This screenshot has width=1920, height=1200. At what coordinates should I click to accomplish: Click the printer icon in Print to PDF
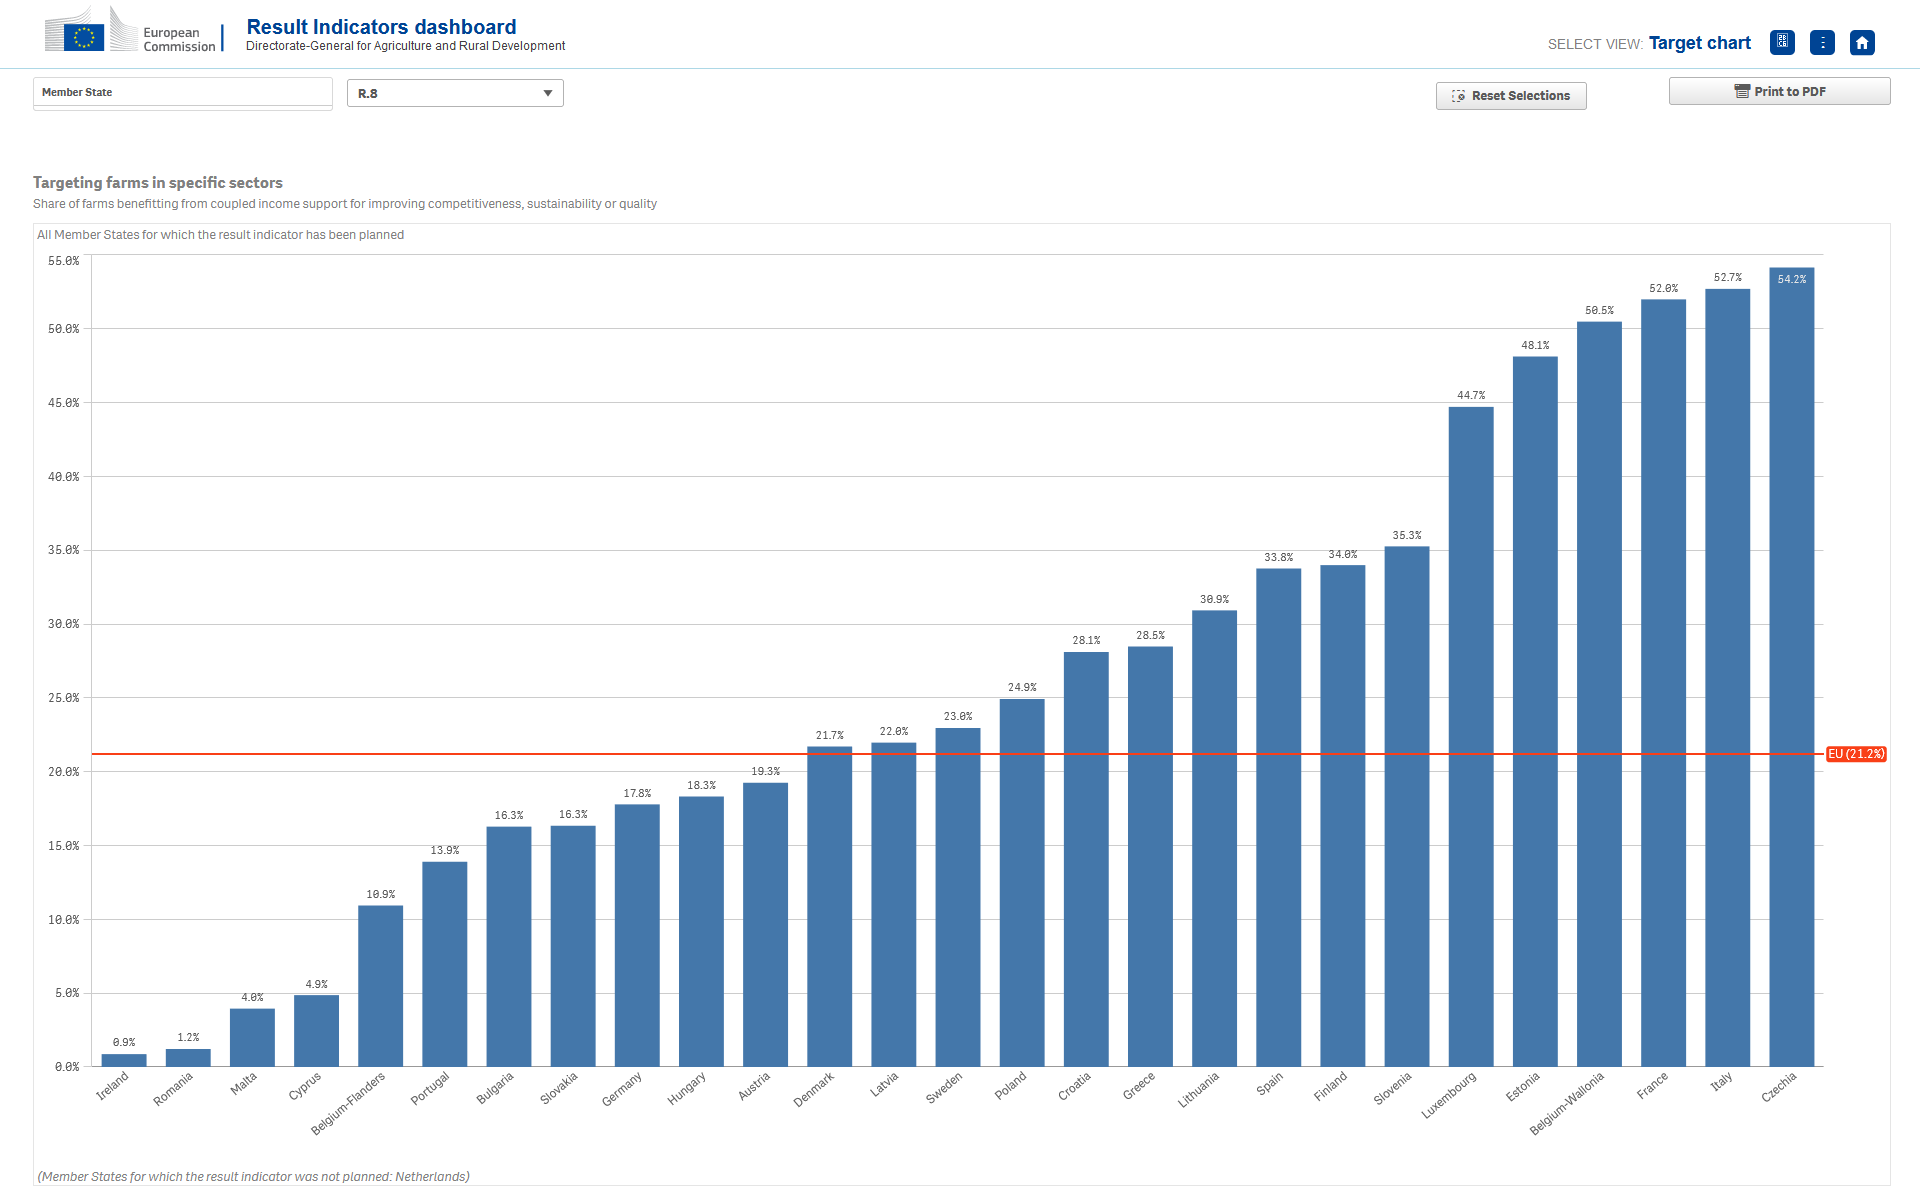pos(1742,91)
